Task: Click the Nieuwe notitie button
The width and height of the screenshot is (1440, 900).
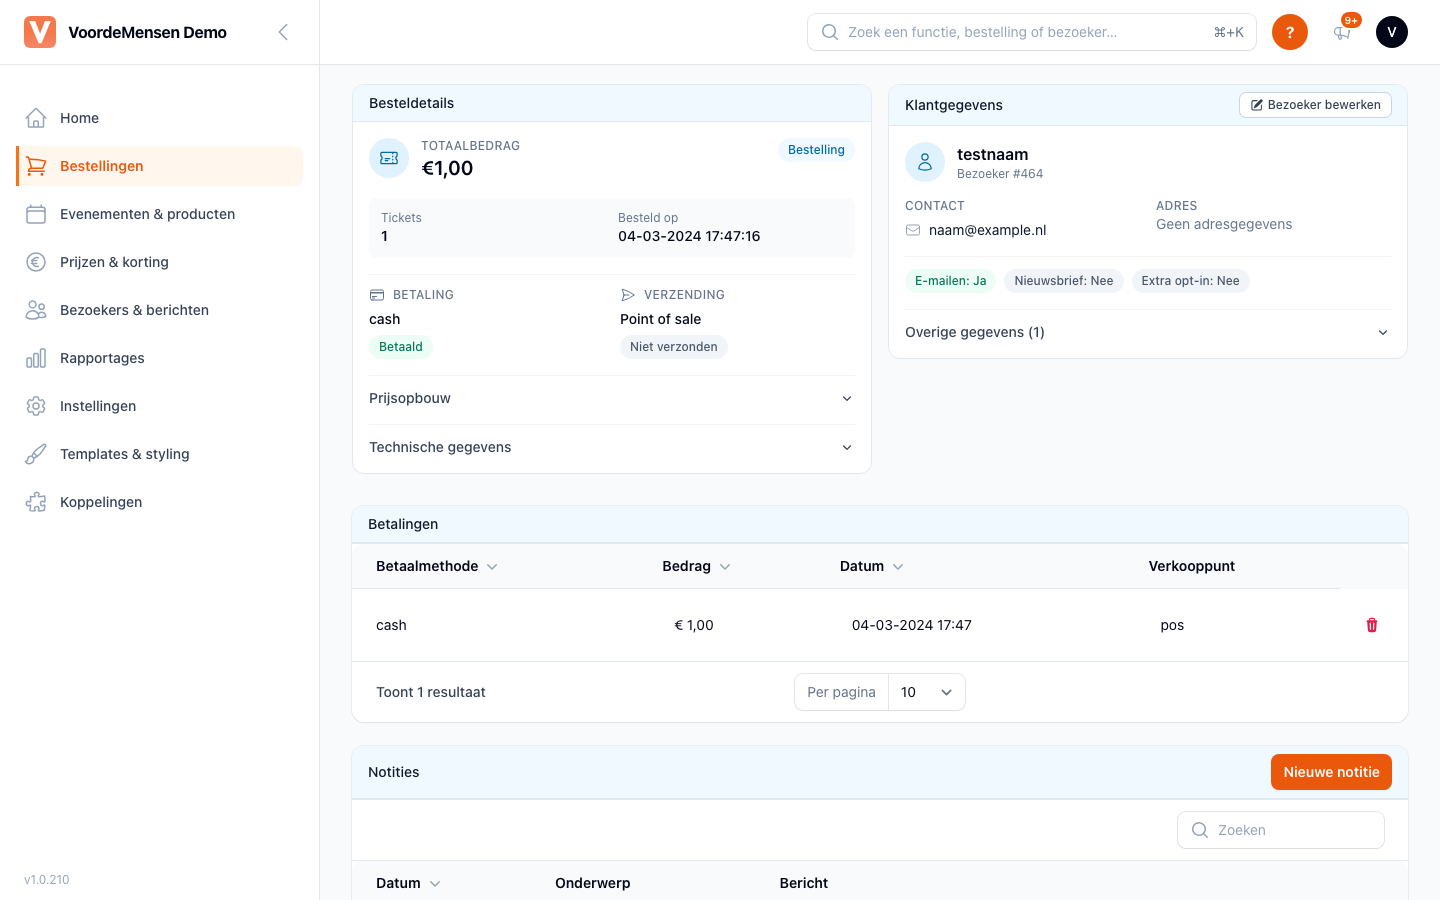Action: (1331, 772)
